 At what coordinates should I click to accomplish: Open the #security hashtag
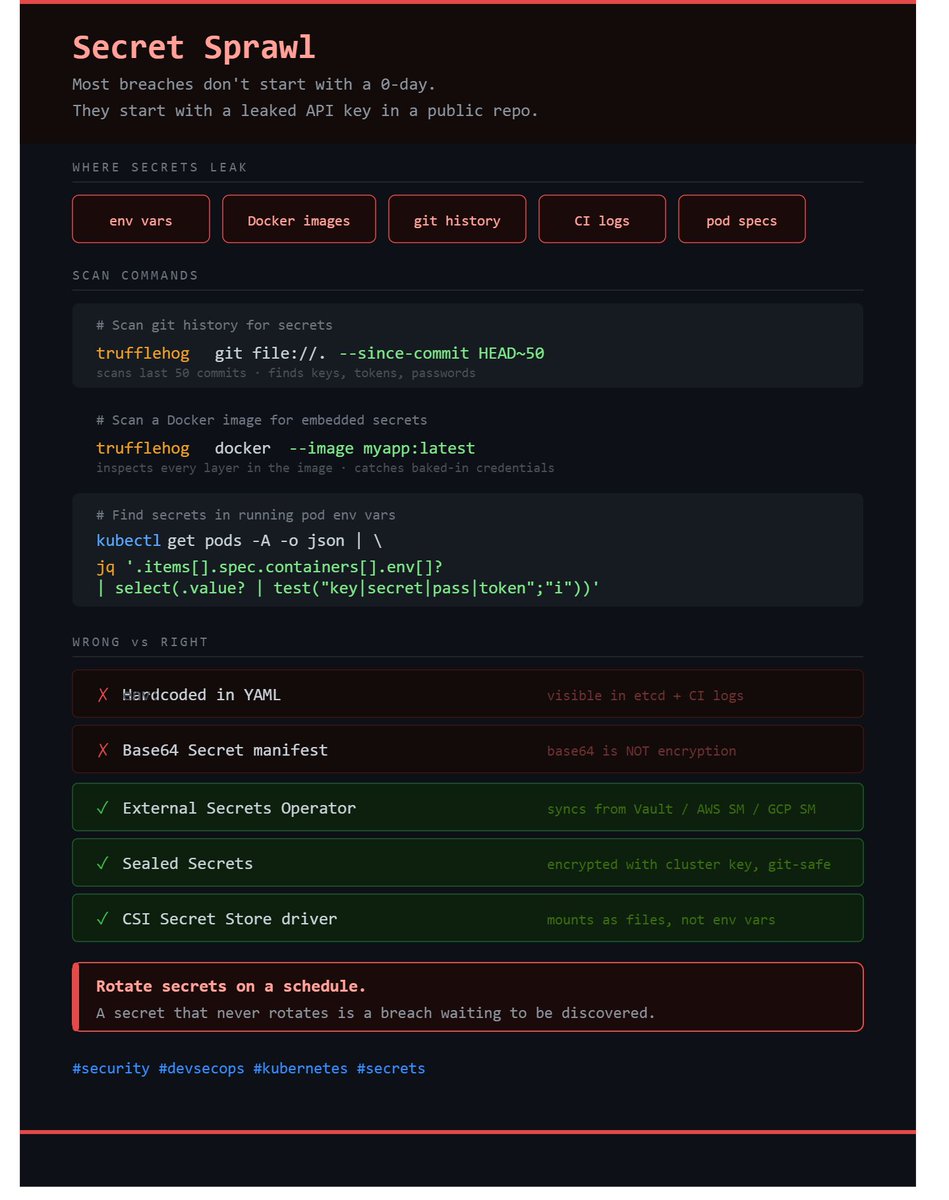coord(111,1069)
